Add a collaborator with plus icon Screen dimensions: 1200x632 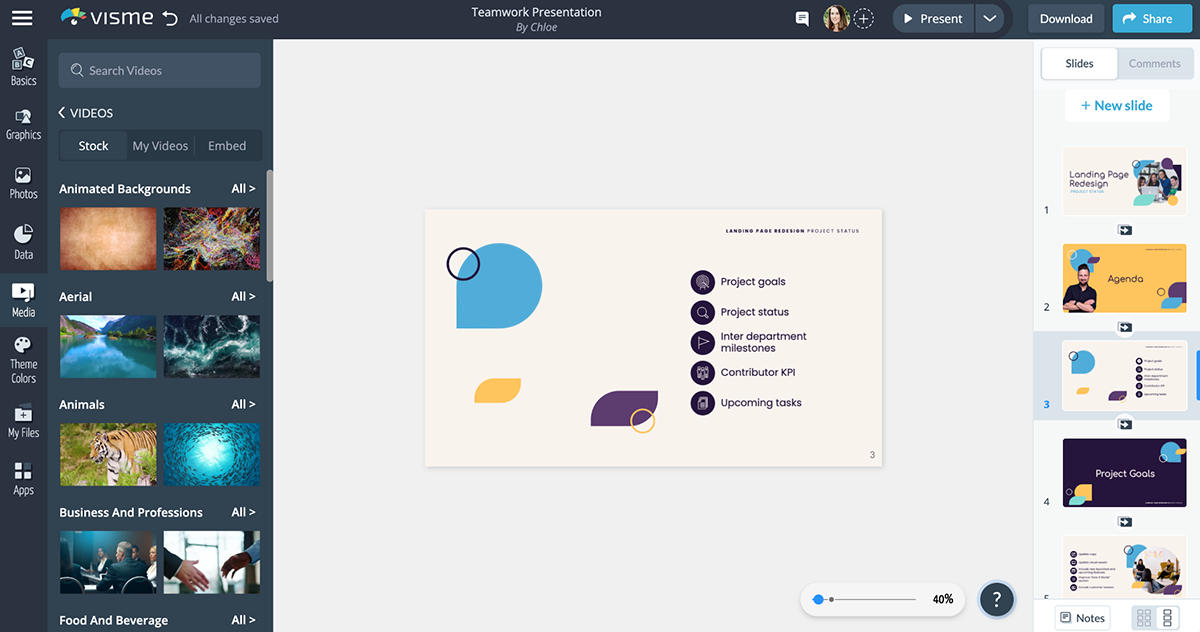tap(864, 19)
